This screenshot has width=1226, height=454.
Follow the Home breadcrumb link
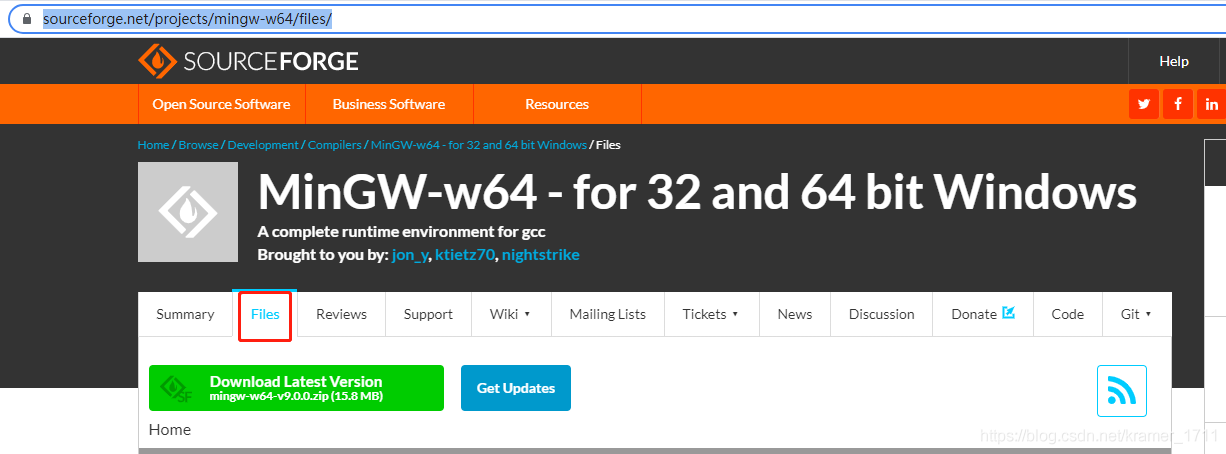153,145
